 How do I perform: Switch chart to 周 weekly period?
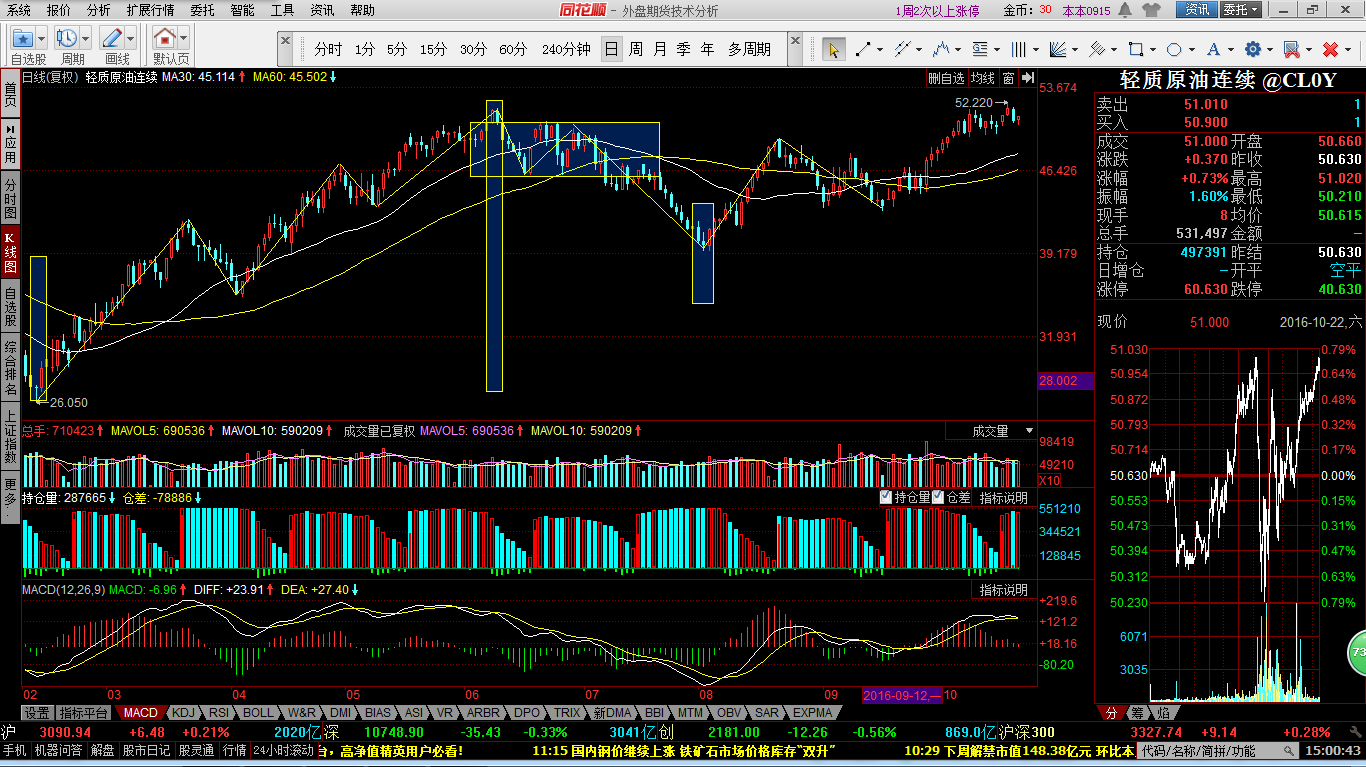(636, 49)
